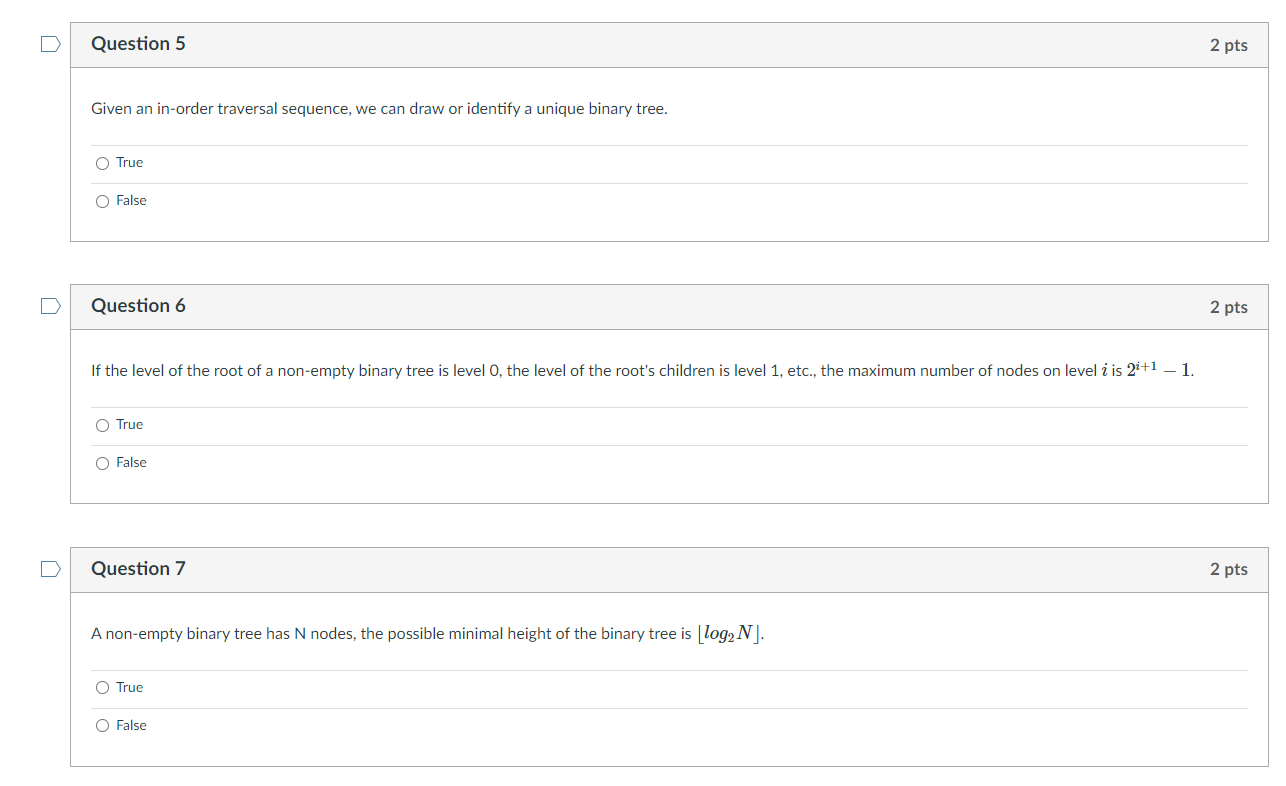The height and width of the screenshot is (786, 1286).
Task: Select False for Question 6
Action: tap(101, 462)
